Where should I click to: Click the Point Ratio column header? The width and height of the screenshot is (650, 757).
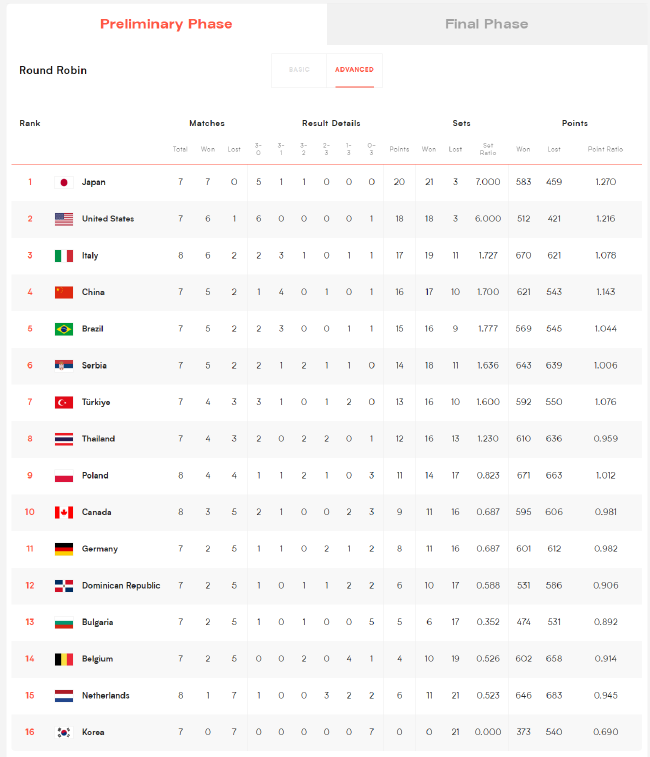pyautogui.click(x=605, y=149)
